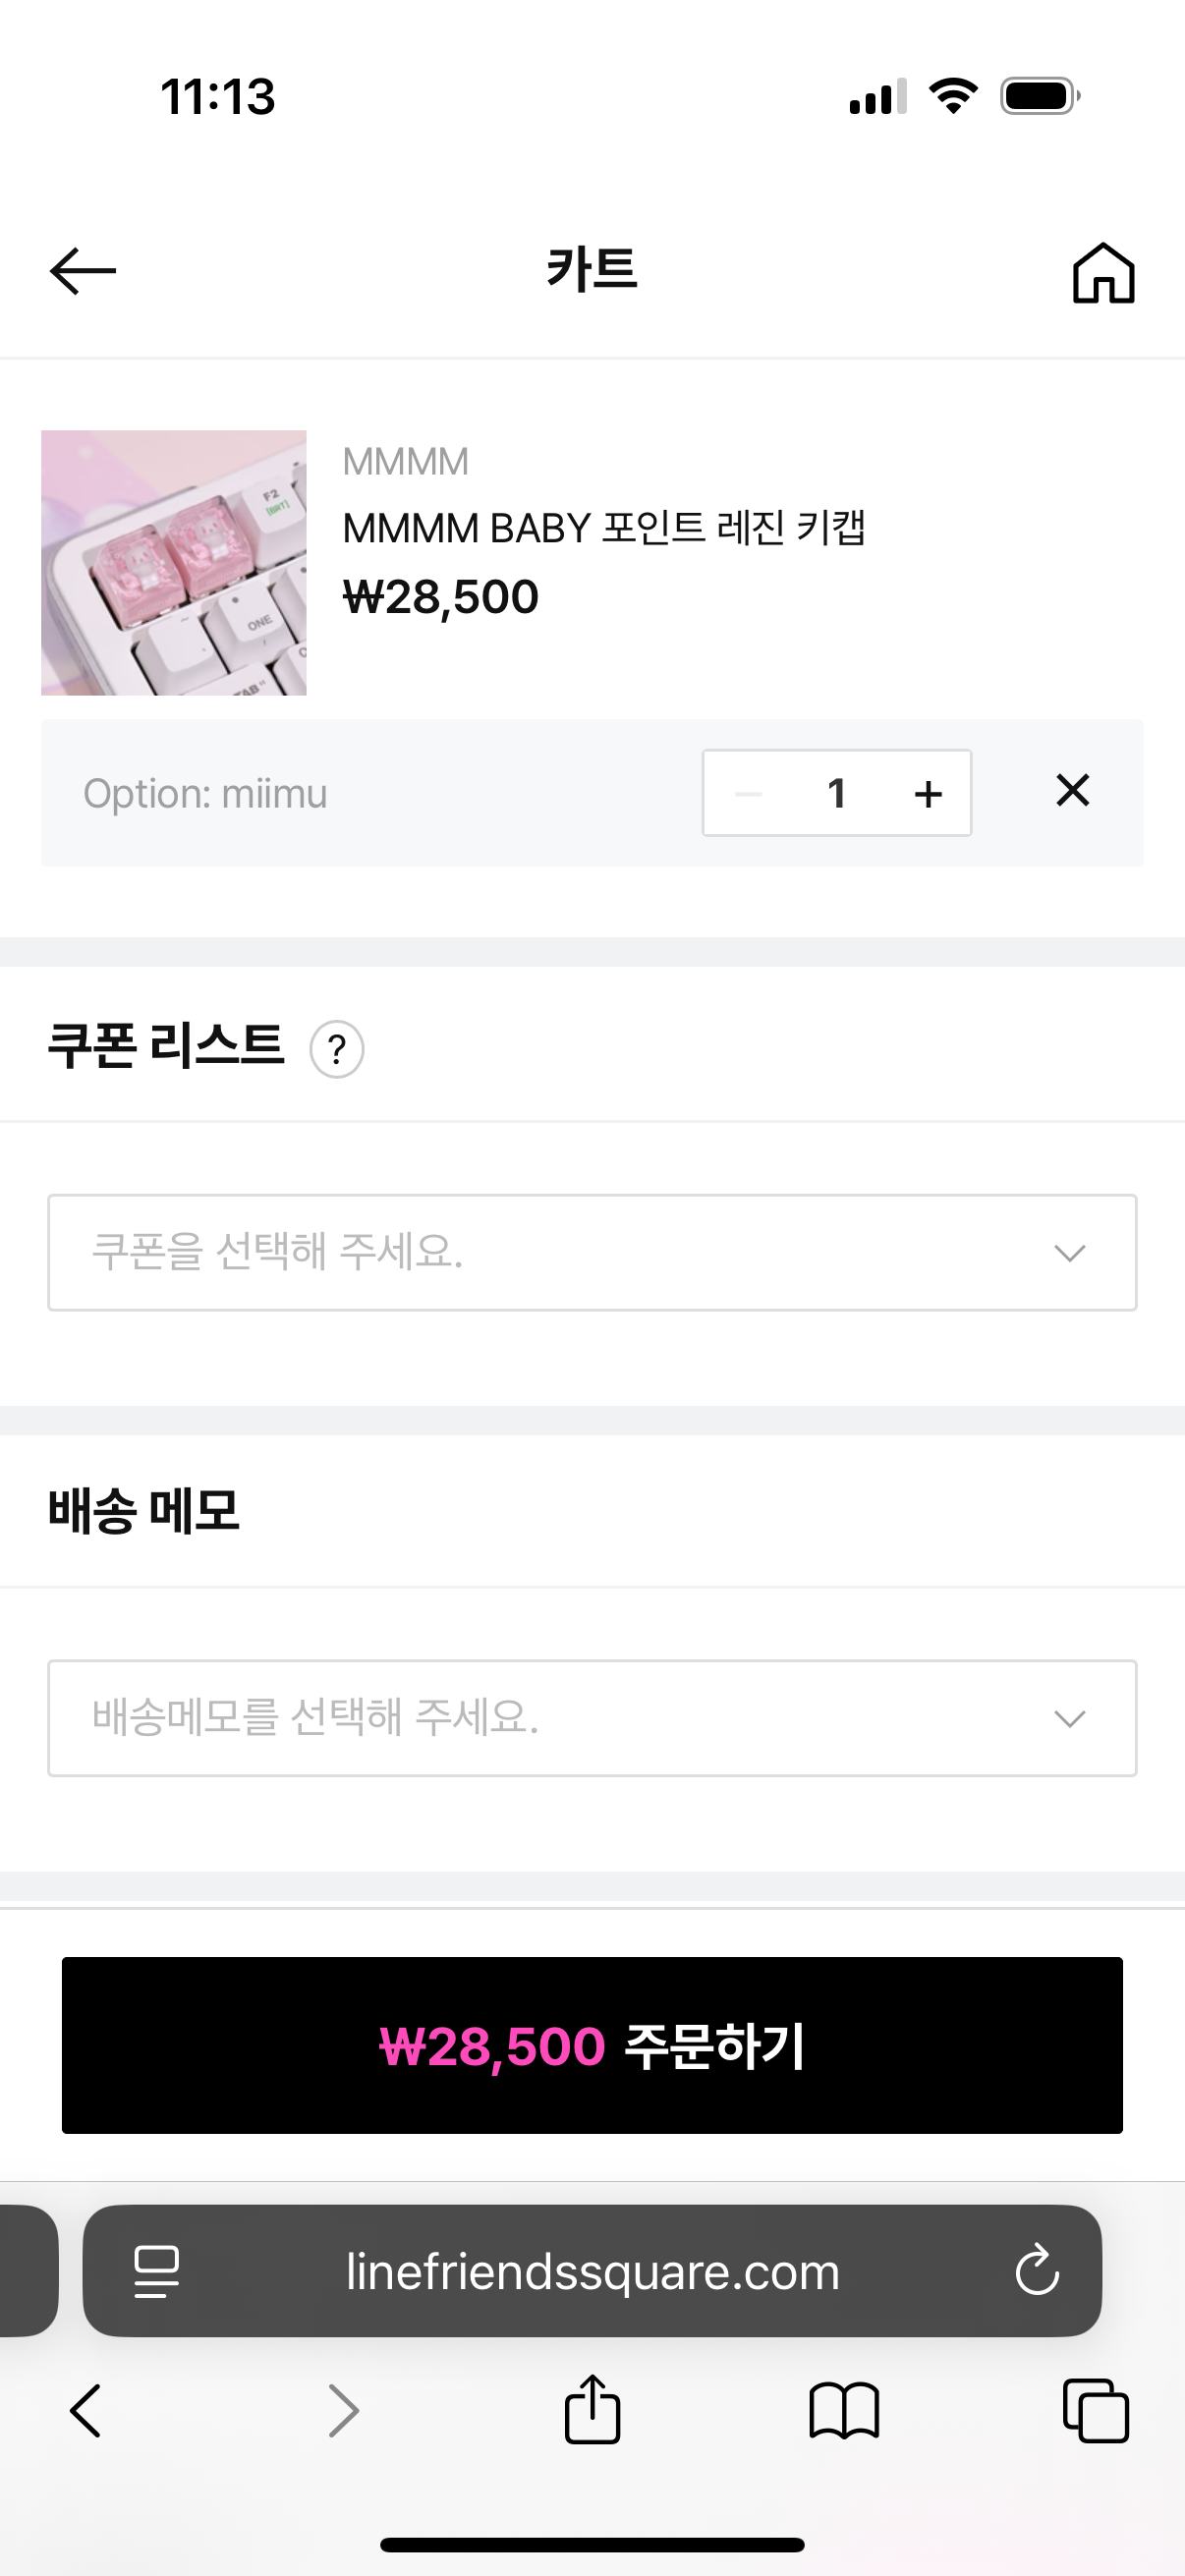Reload page with Safari refresh icon
Image resolution: width=1185 pixels, height=2576 pixels.
pyautogui.click(x=1036, y=2270)
